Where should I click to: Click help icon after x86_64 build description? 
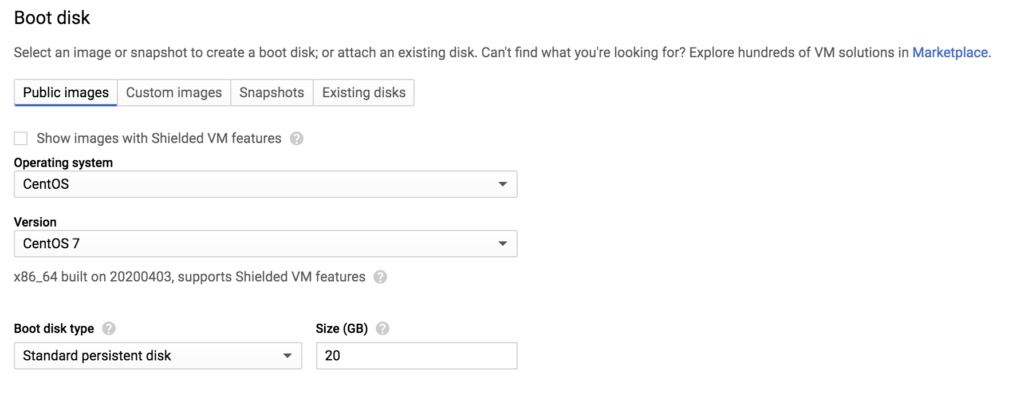[380, 277]
